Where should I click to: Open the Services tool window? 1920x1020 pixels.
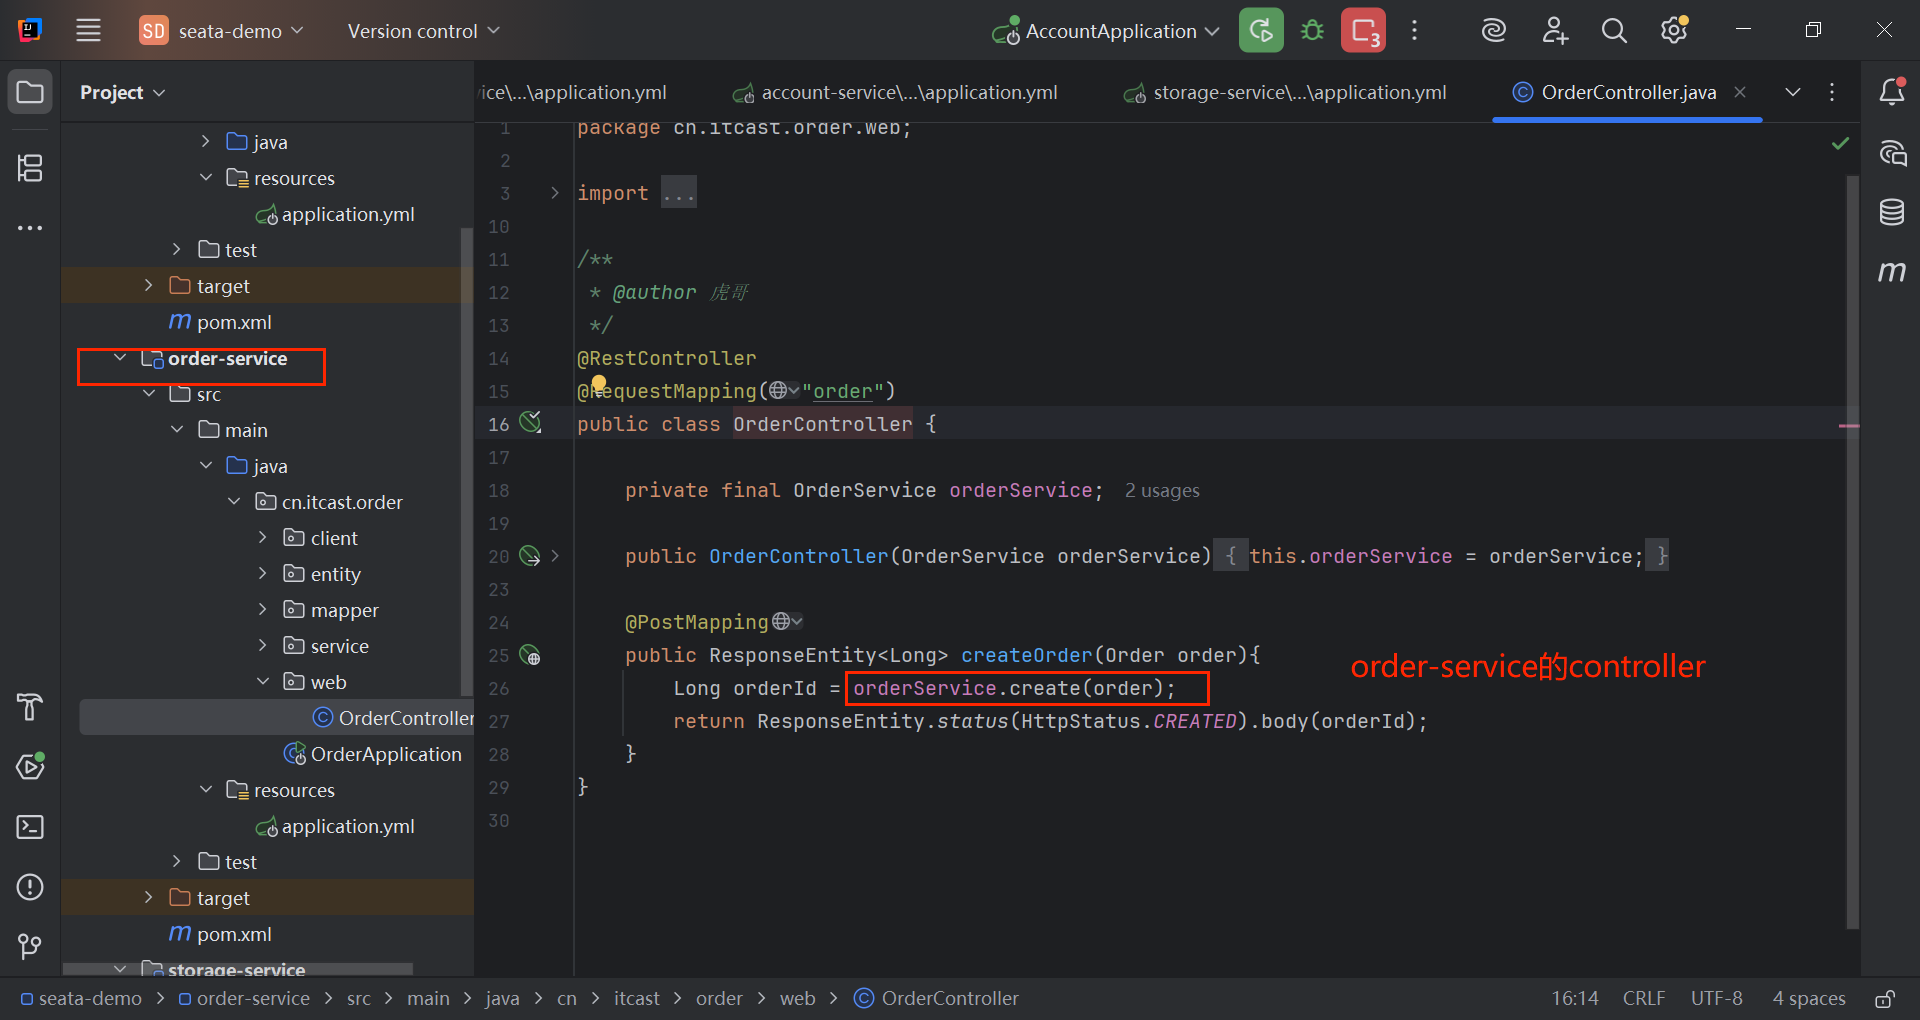pyautogui.click(x=30, y=766)
